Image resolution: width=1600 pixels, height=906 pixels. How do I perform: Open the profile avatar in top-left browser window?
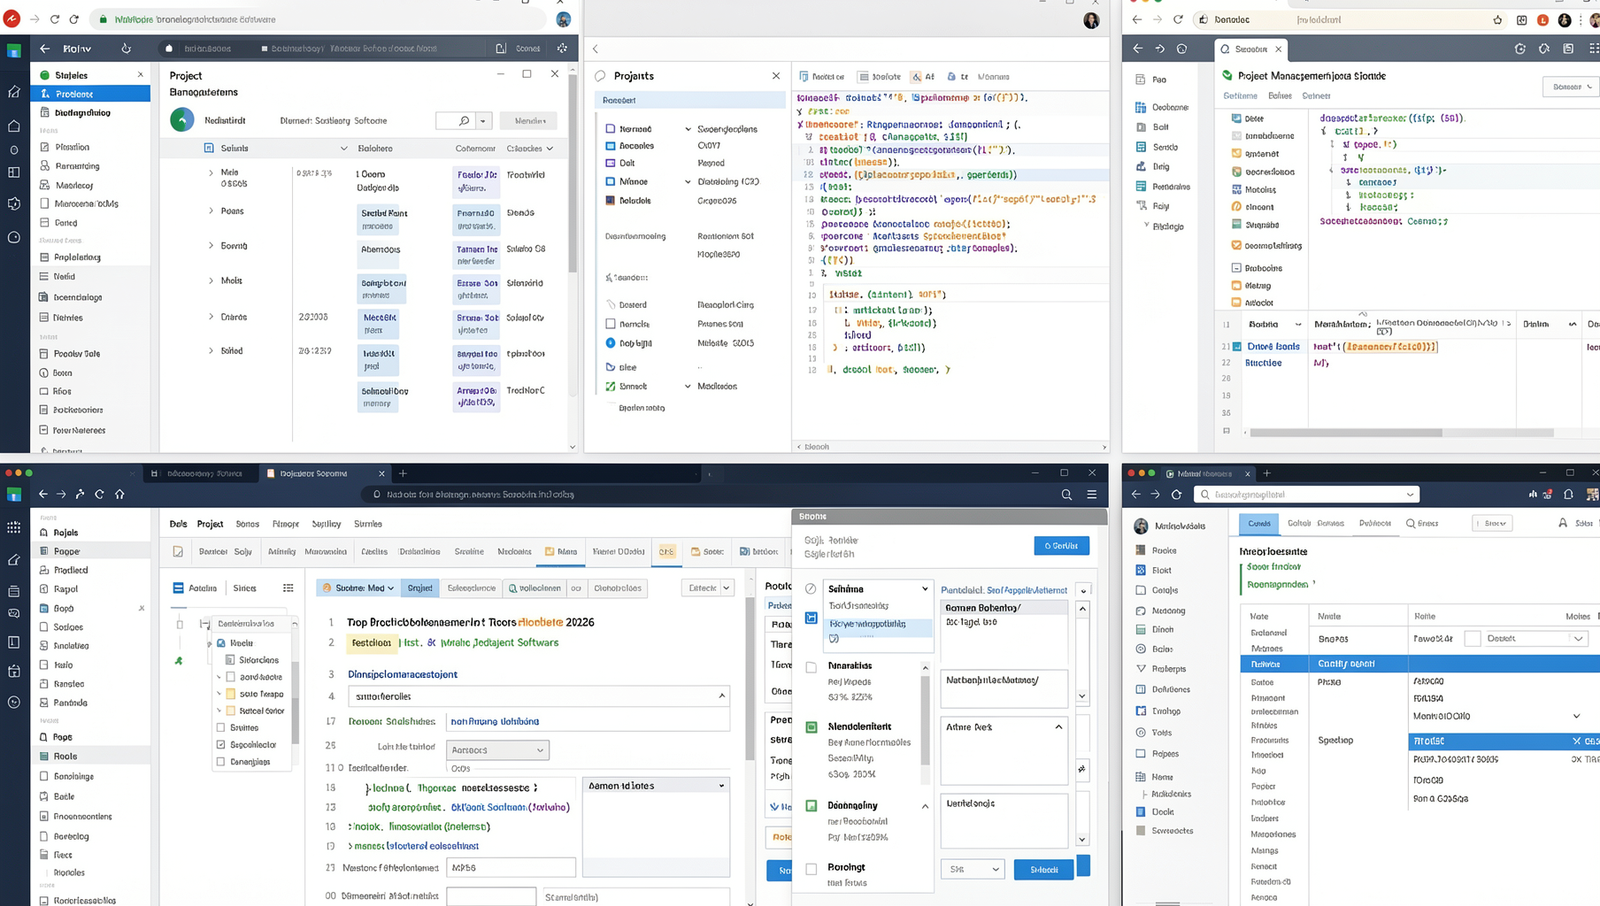(563, 19)
